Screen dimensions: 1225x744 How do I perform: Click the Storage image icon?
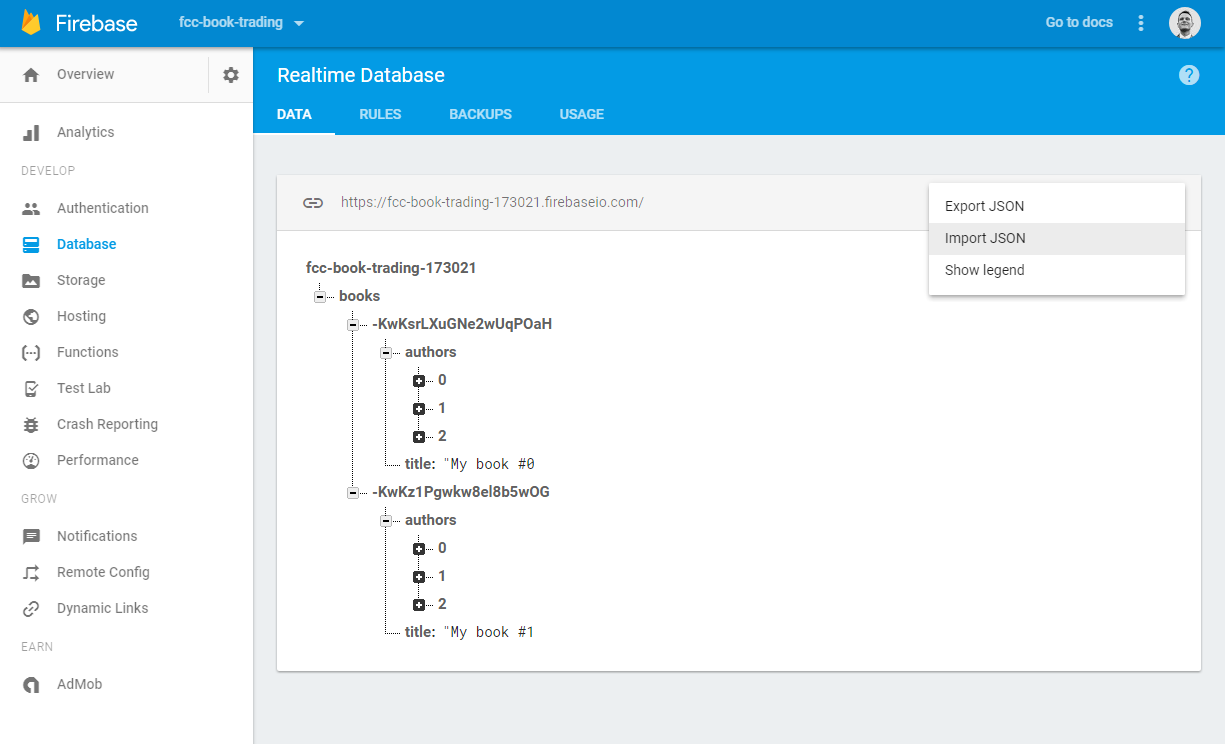tap(31, 280)
